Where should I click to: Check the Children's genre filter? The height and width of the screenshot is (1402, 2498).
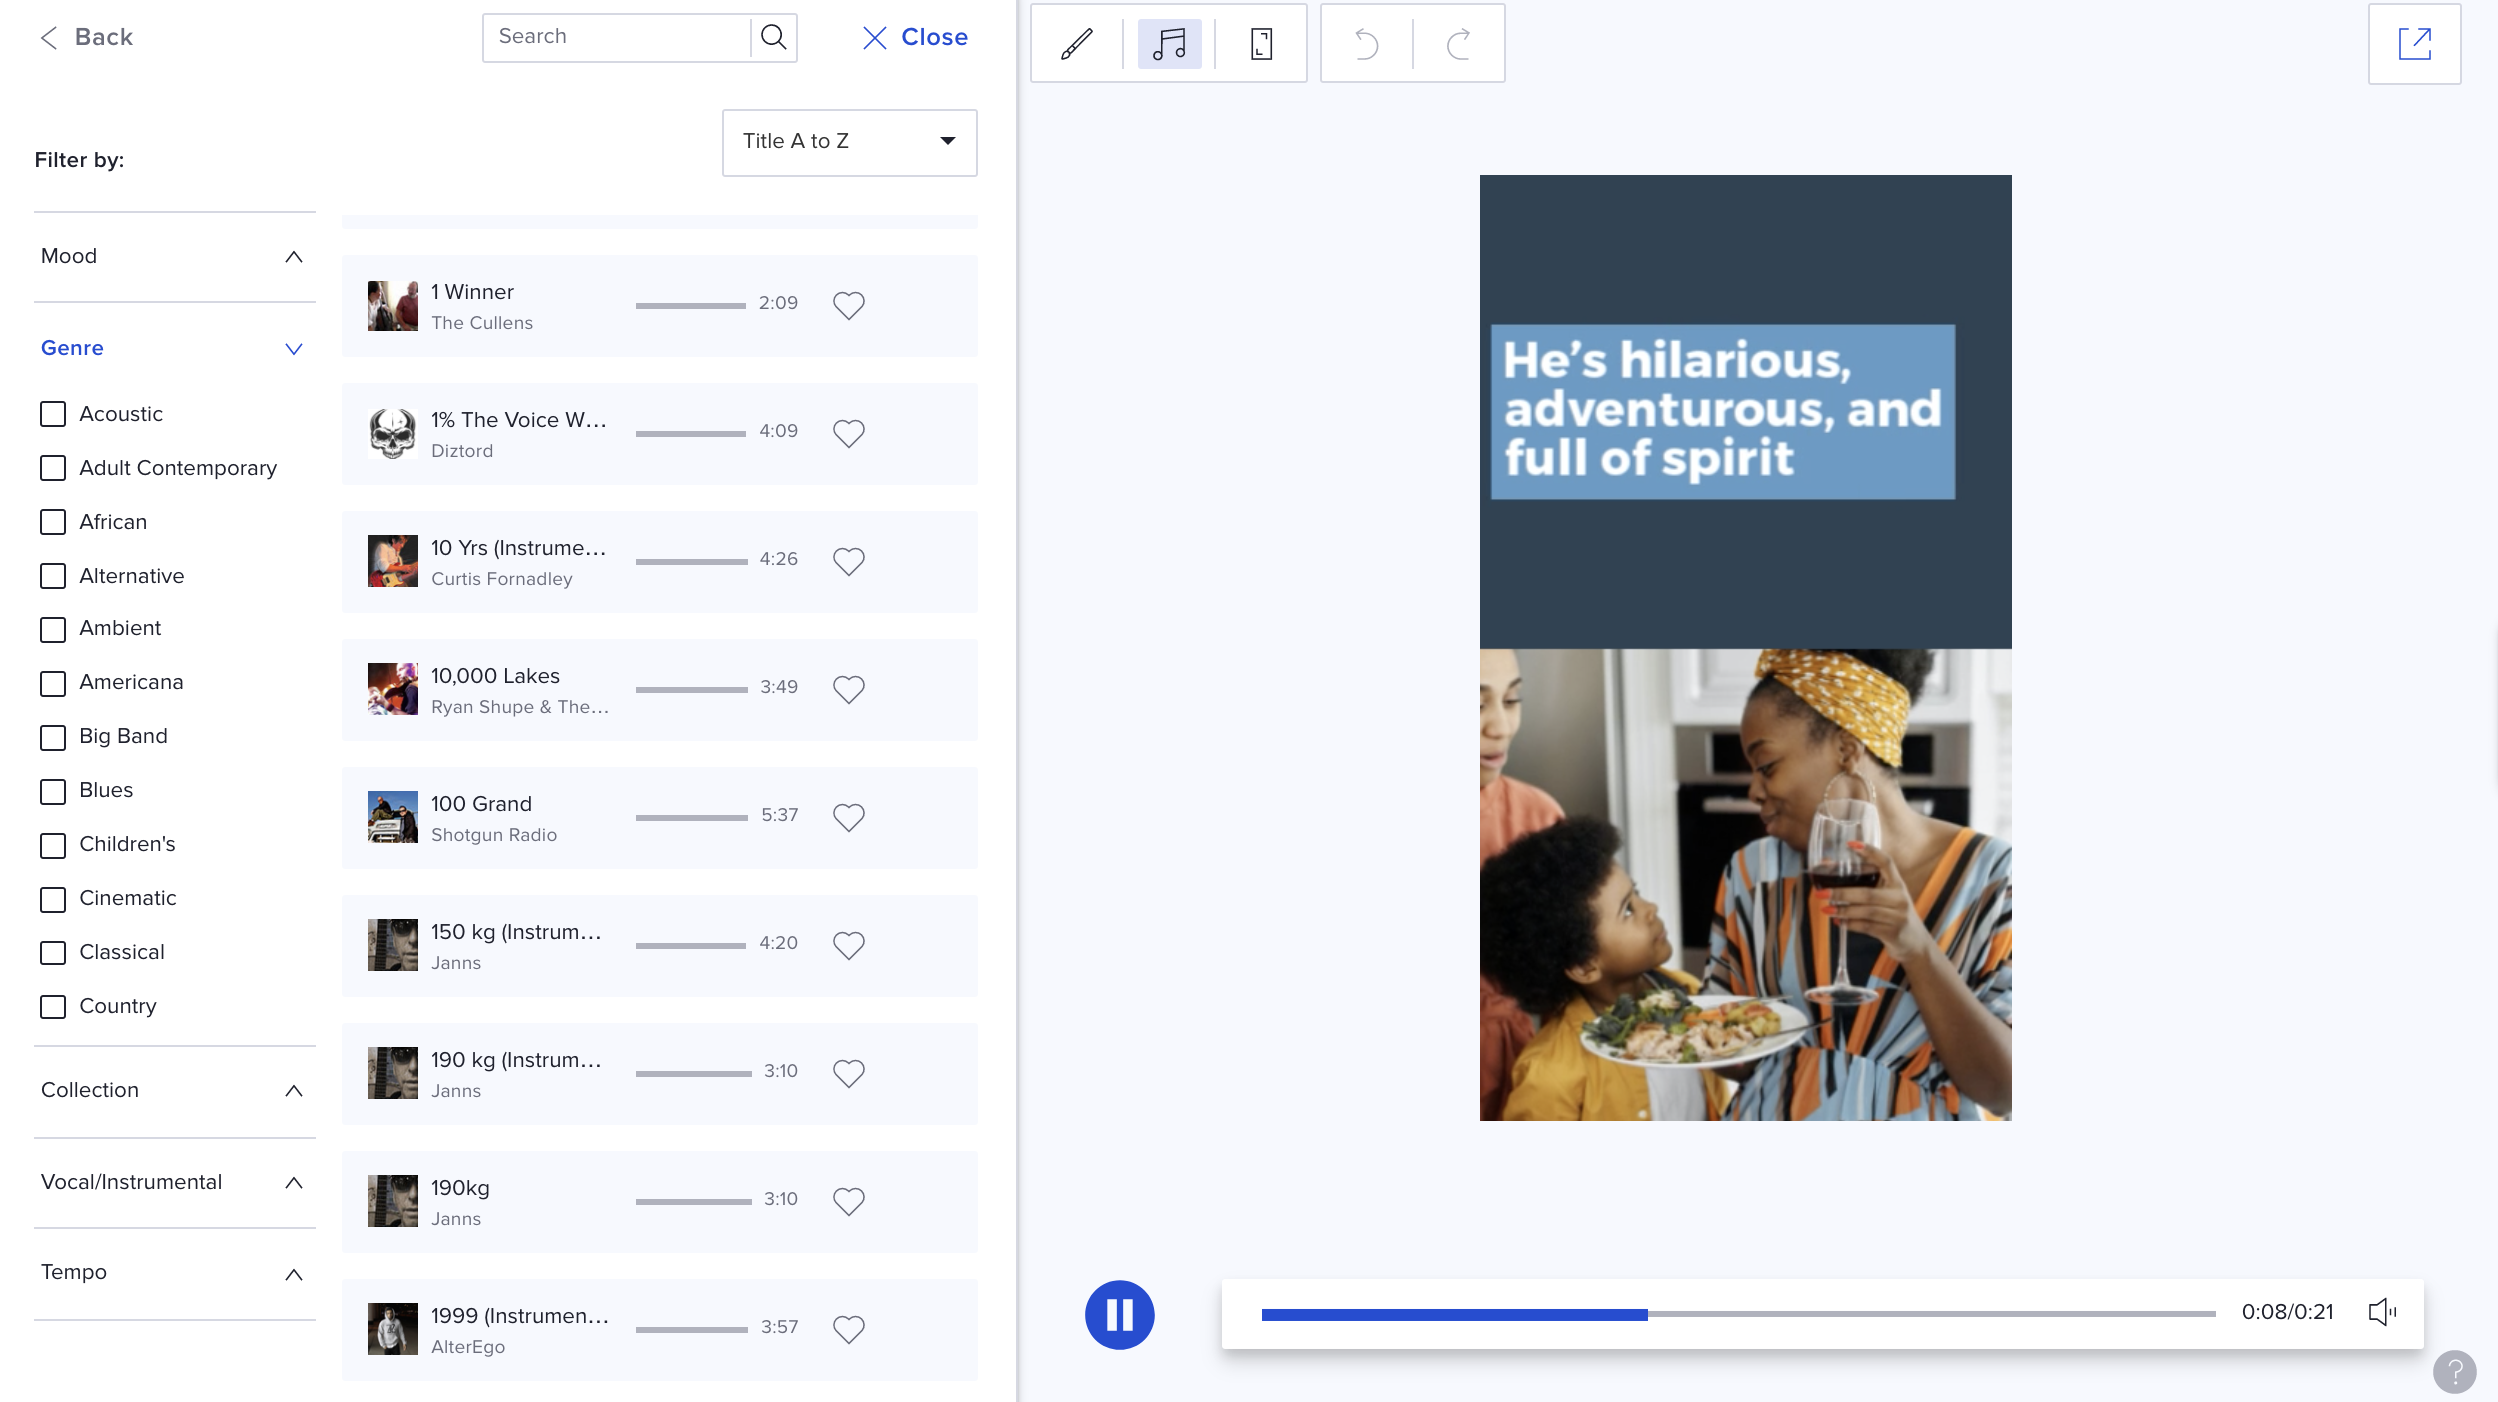point(53,845)
